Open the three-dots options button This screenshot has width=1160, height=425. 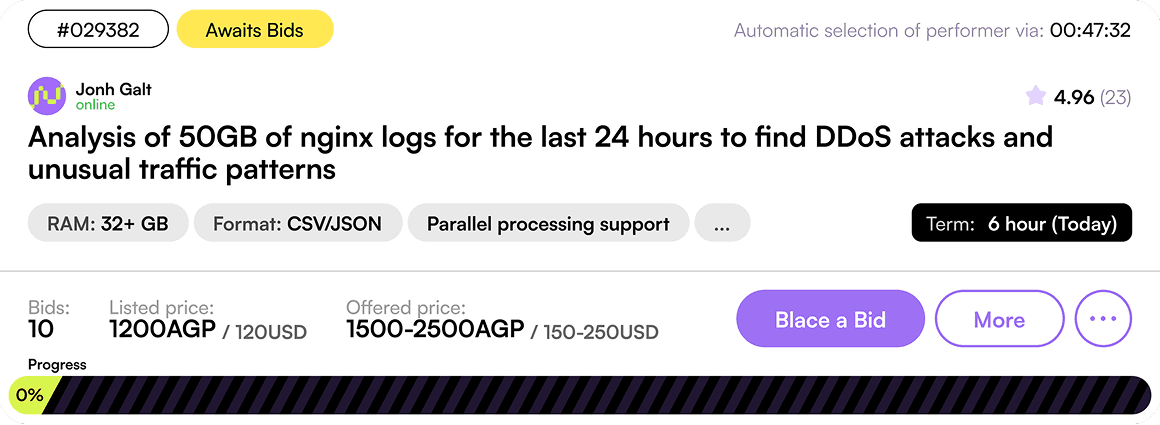tap(1103, 319)
